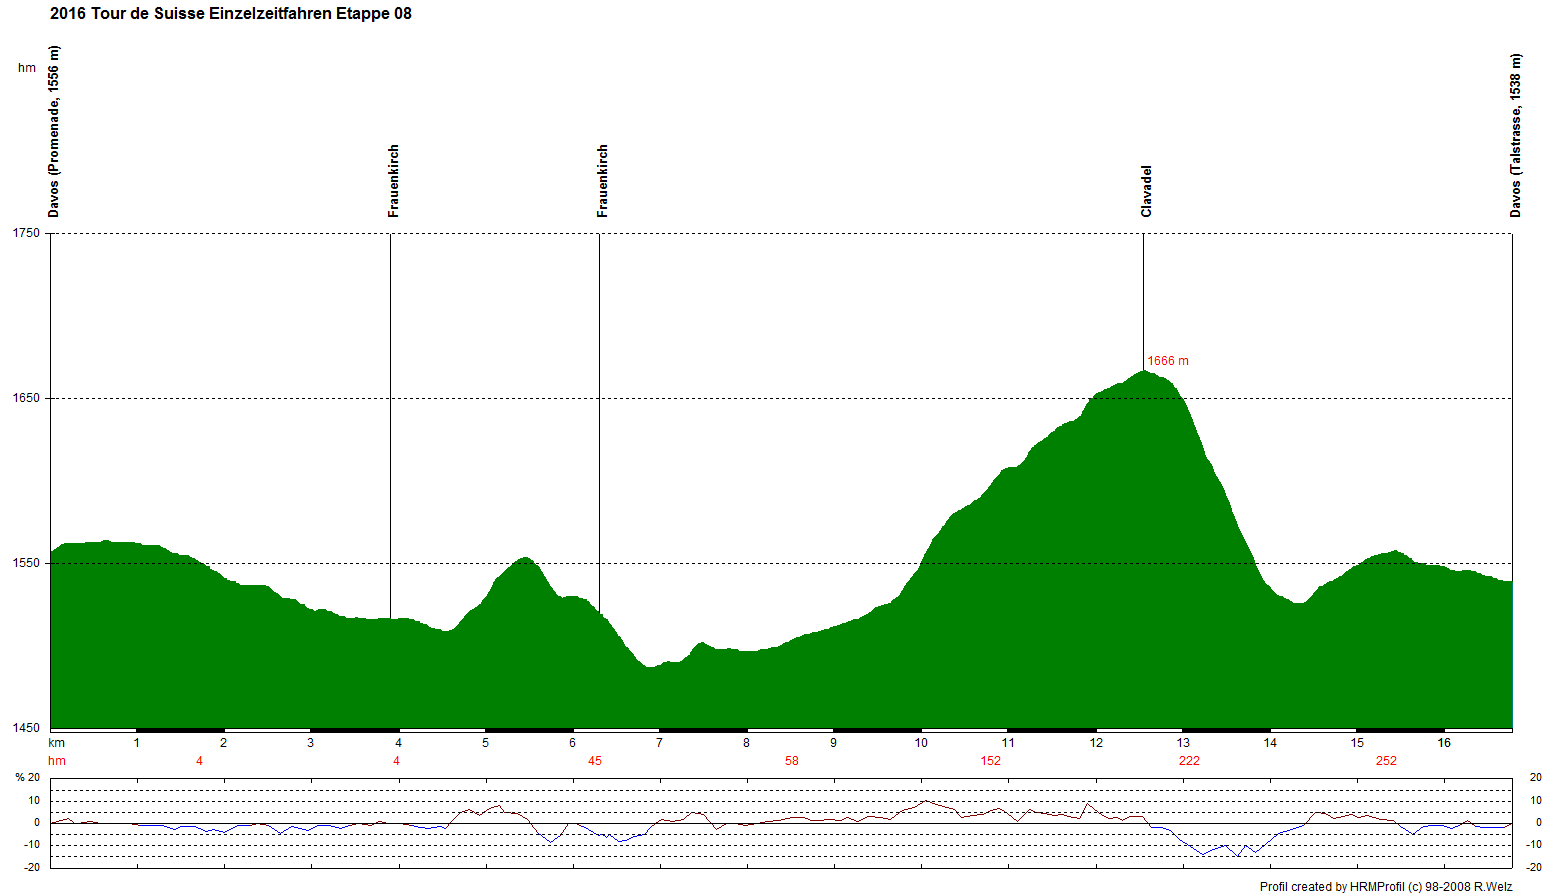This screenshot has width=1562, height=893.
Task: Click the '% 20' gradient axis label
Action: [28, 777]
